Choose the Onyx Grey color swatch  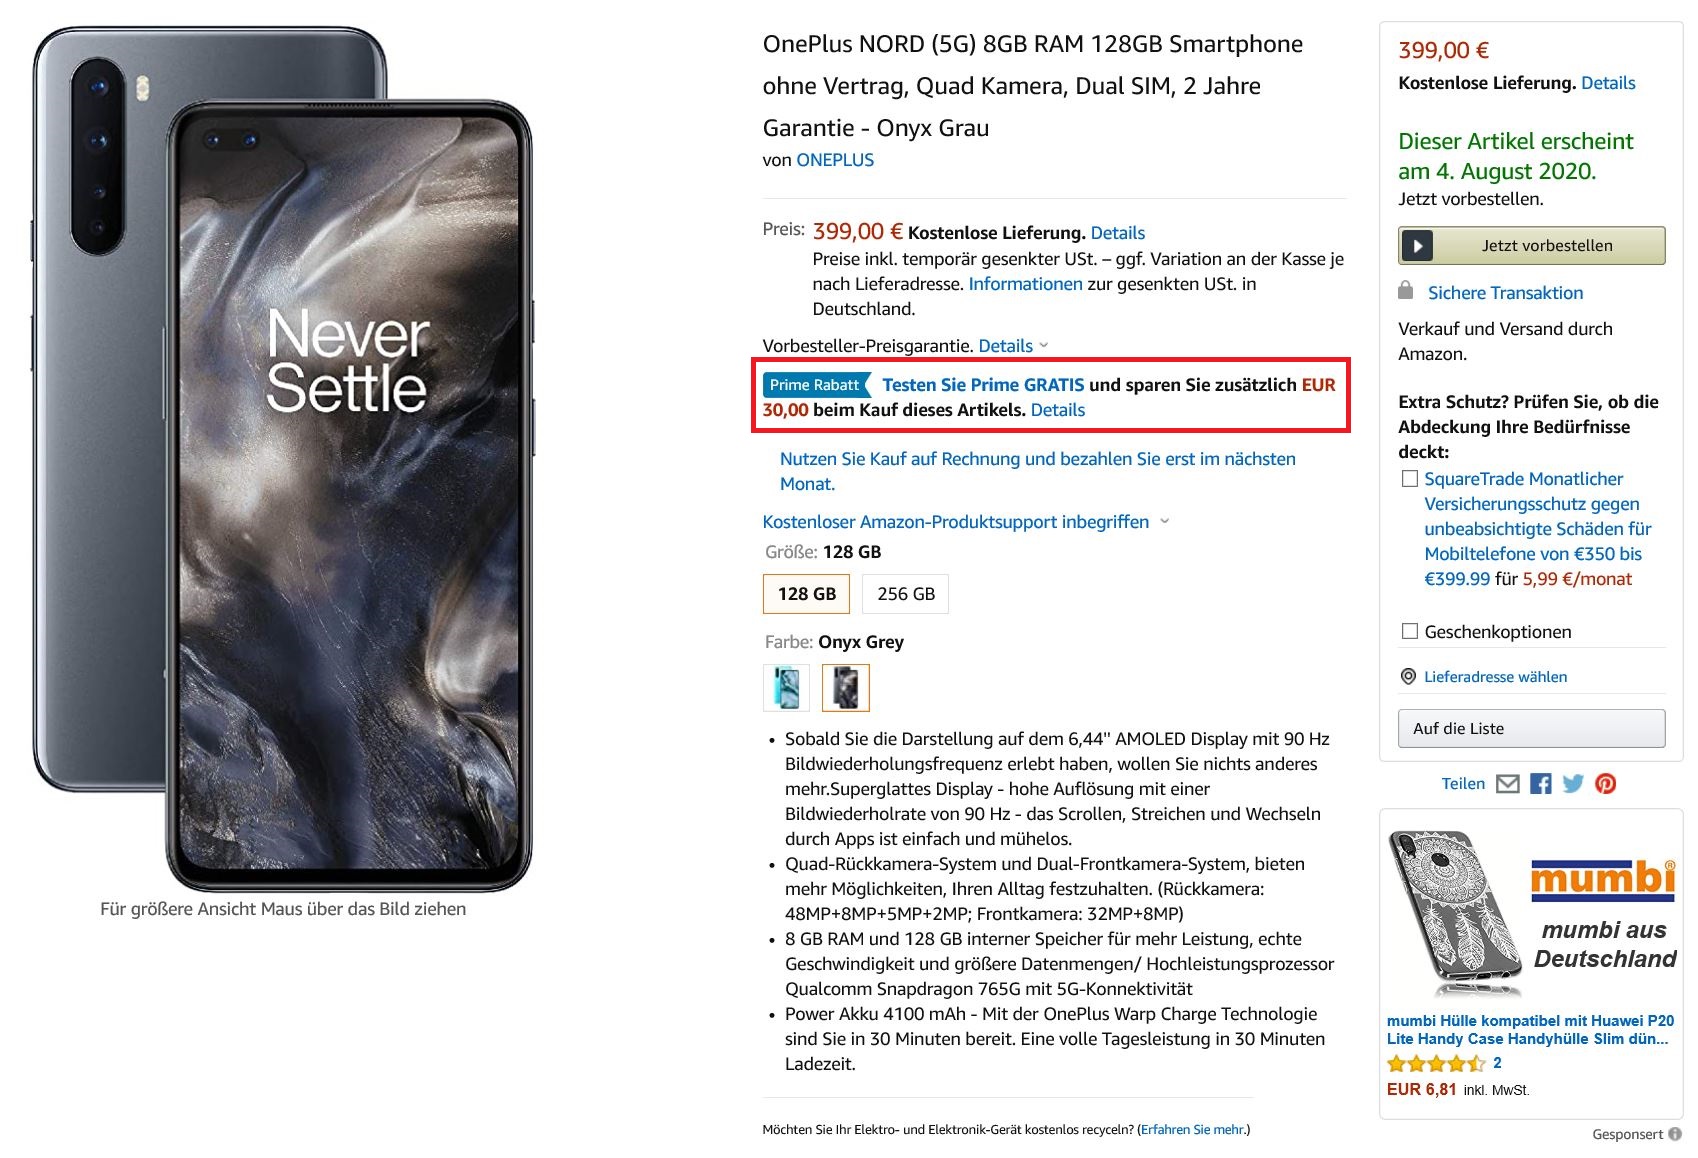pos(845,688)
